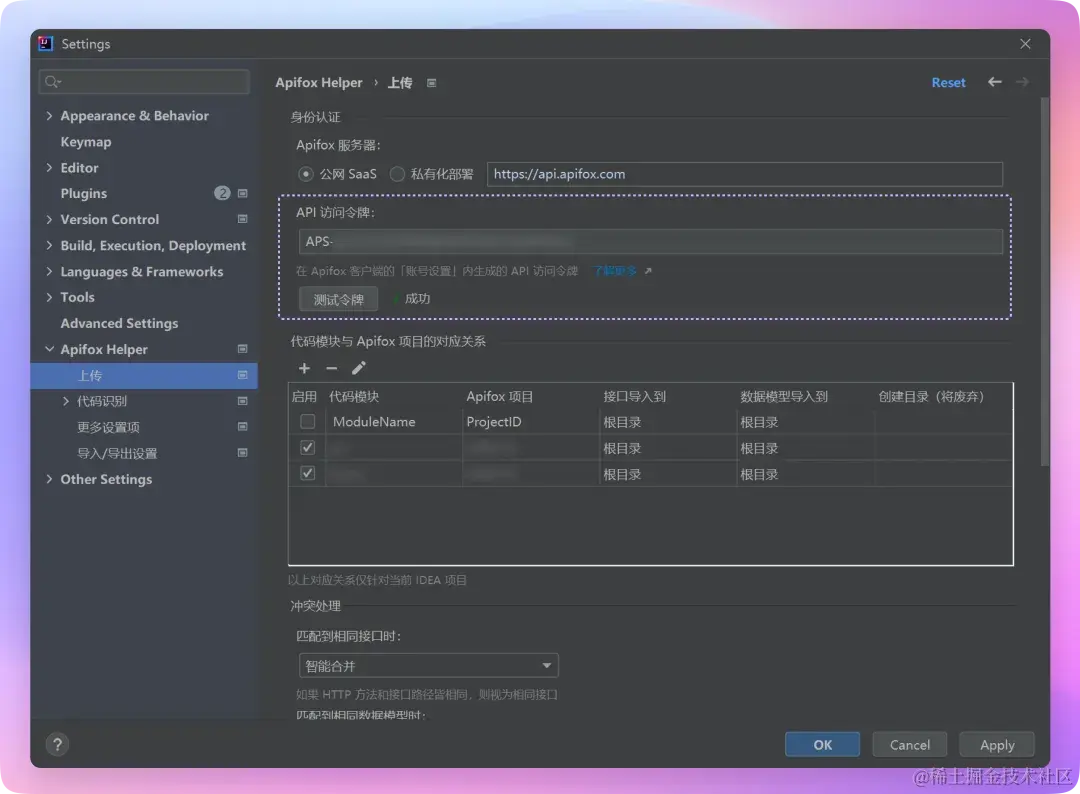Click the project icon on 代码识别 row
This screenshot has height=794, width=1080.
(242, 401)
